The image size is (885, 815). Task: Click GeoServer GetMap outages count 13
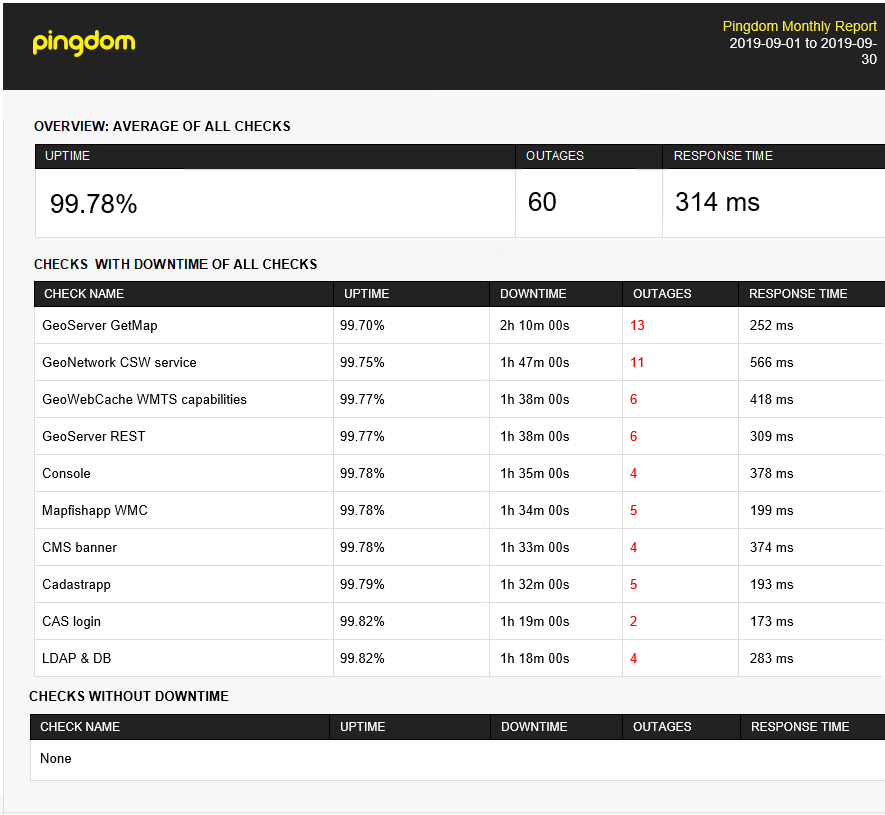tap(637, 325)
